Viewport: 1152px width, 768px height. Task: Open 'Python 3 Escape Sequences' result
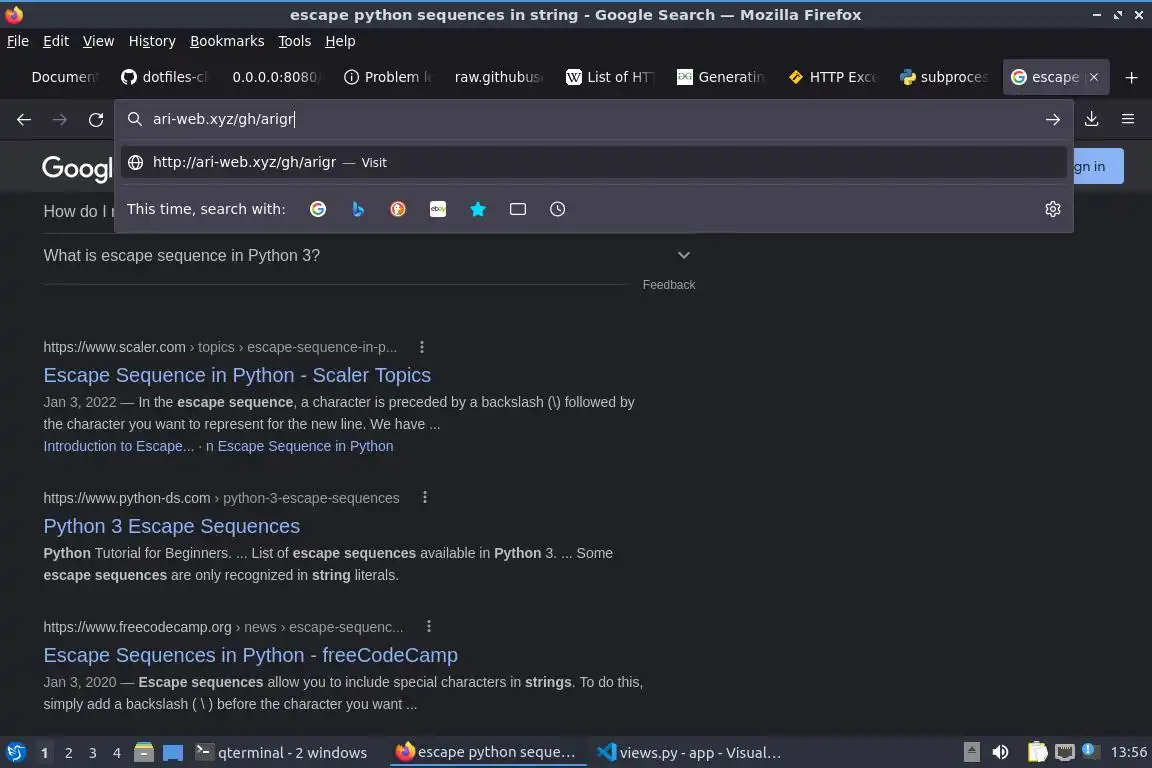[x=172, y=526]
